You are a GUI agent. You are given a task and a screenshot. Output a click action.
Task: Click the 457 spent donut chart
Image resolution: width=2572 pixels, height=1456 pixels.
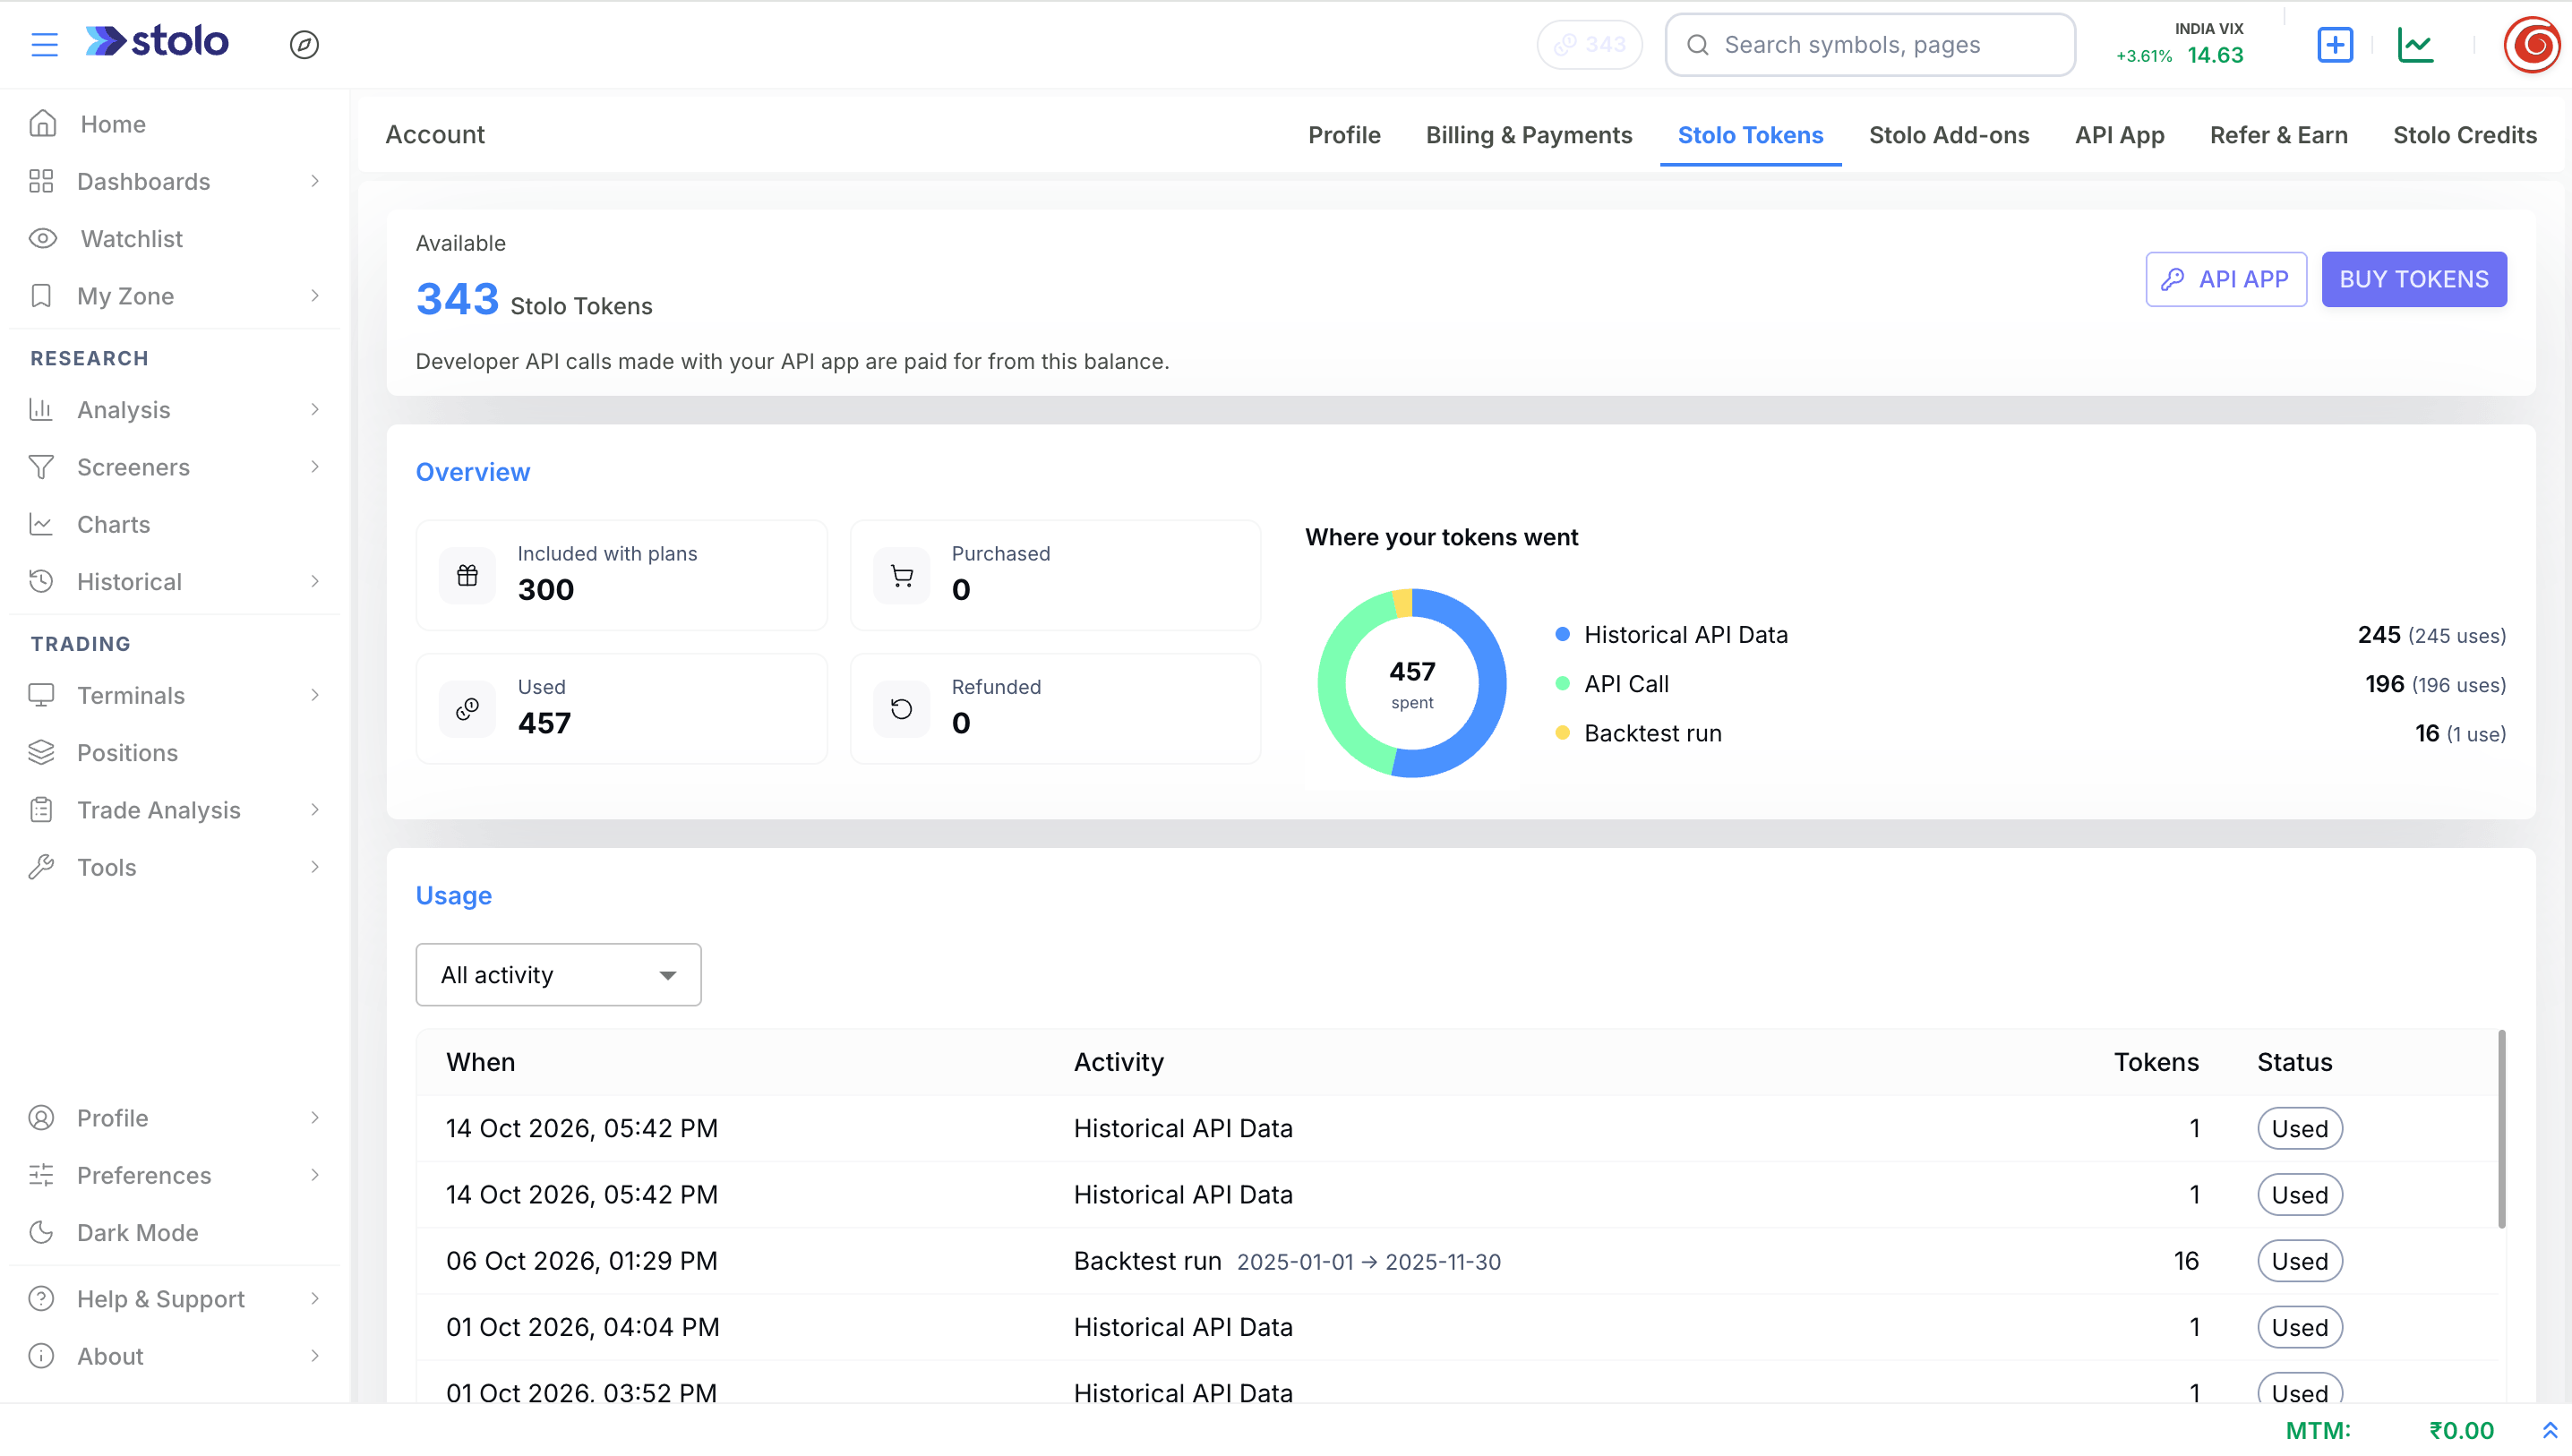[x=1411, y=683]
